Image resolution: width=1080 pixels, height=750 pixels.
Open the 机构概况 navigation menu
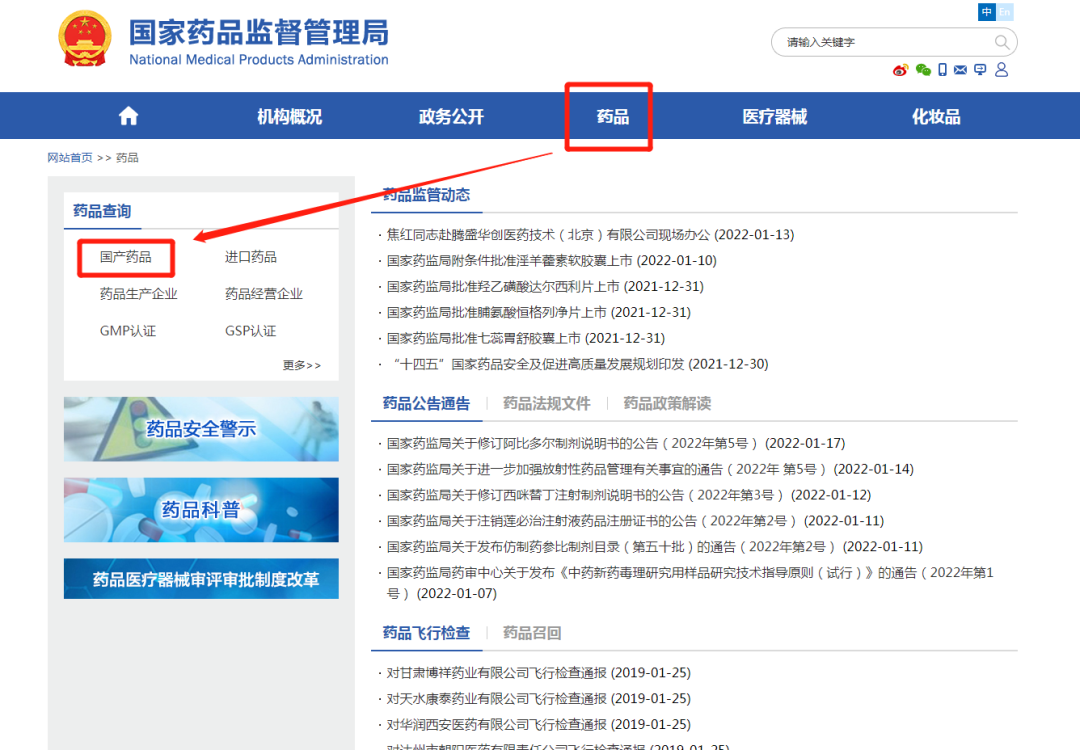289,116
